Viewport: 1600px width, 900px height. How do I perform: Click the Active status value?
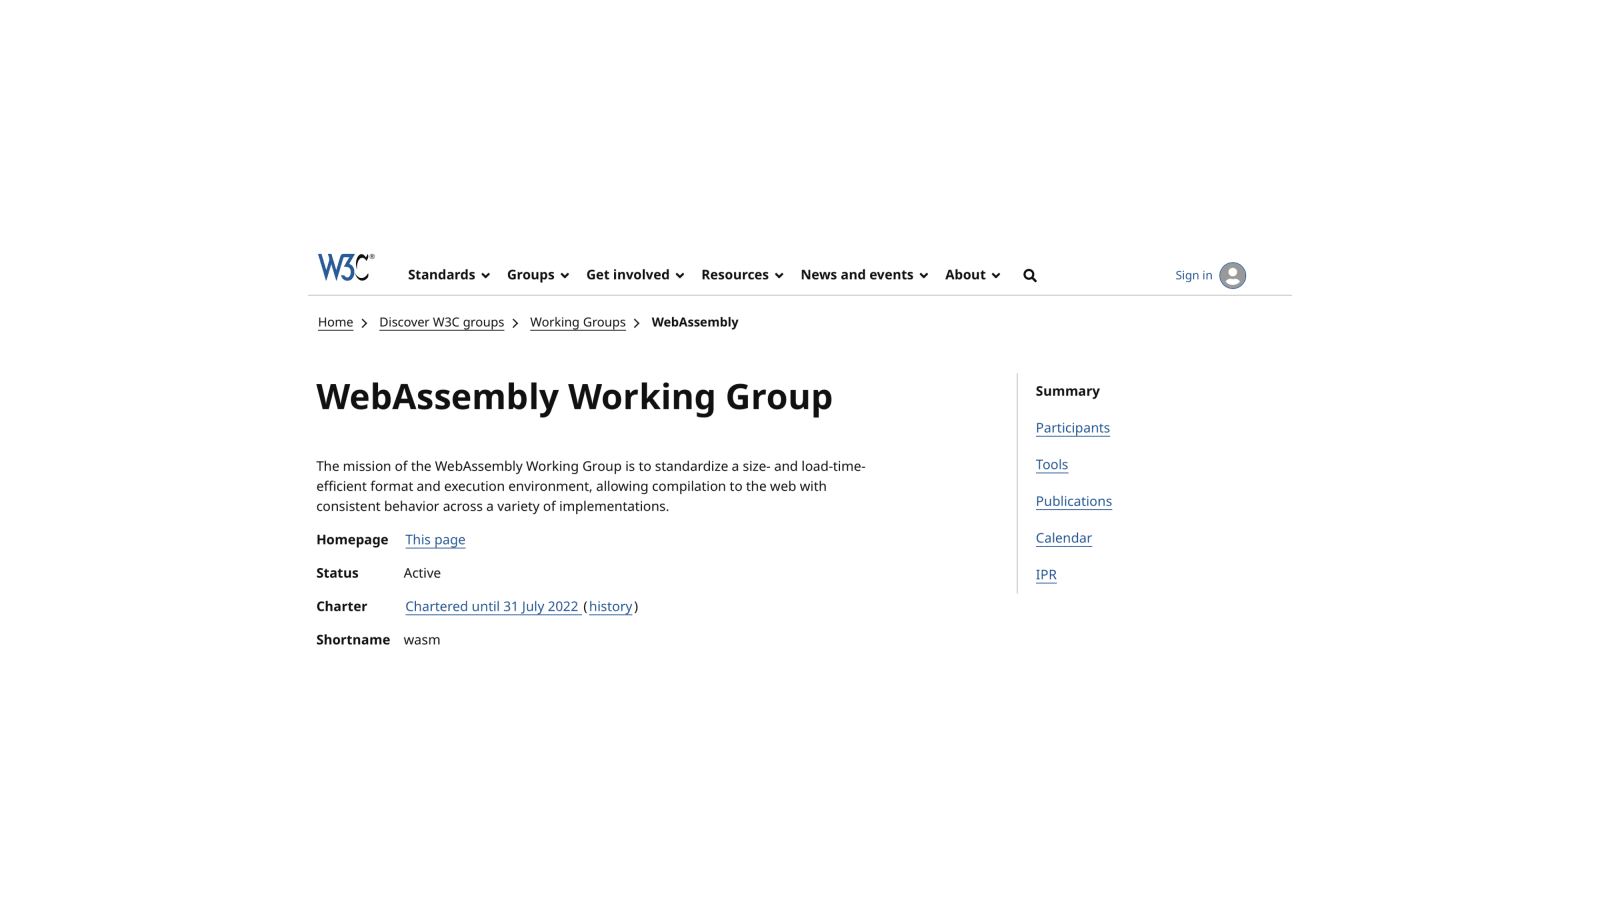point(422,573)
